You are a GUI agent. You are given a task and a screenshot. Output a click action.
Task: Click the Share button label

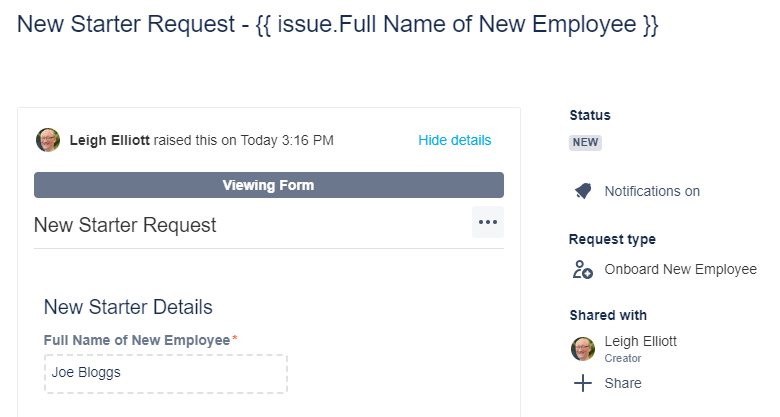[623, 383]
